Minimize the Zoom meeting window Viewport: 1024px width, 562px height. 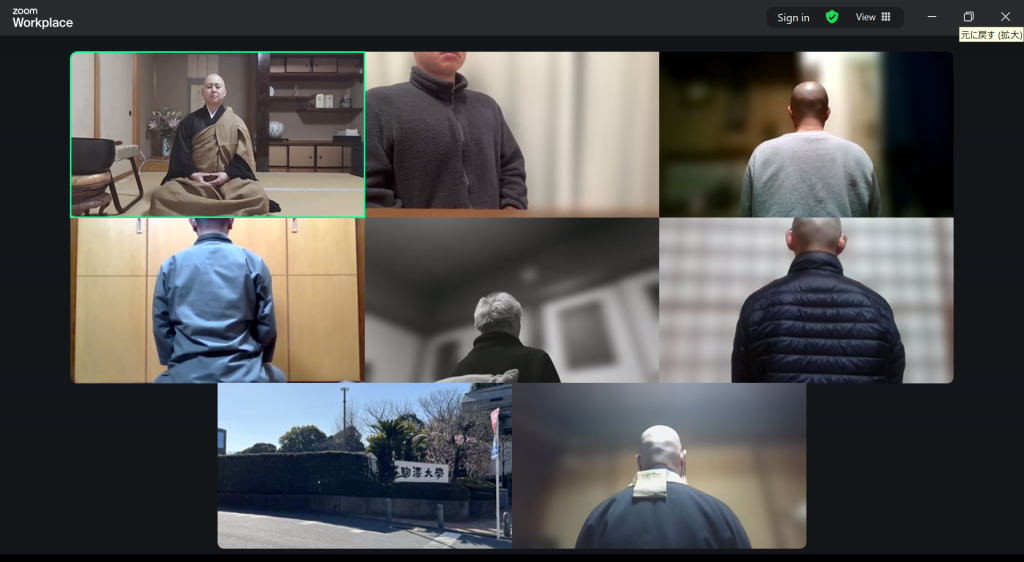coord(932,17)
